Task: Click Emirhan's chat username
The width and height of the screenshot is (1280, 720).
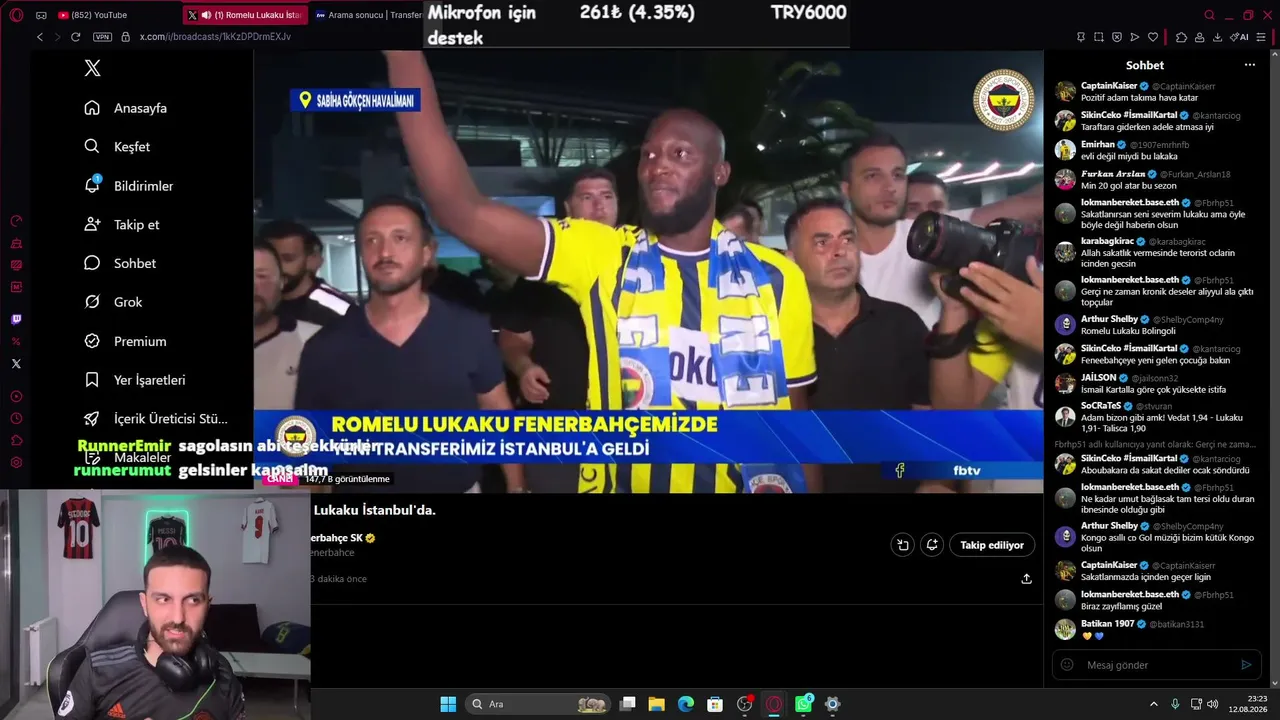Action: (1098, 144)
